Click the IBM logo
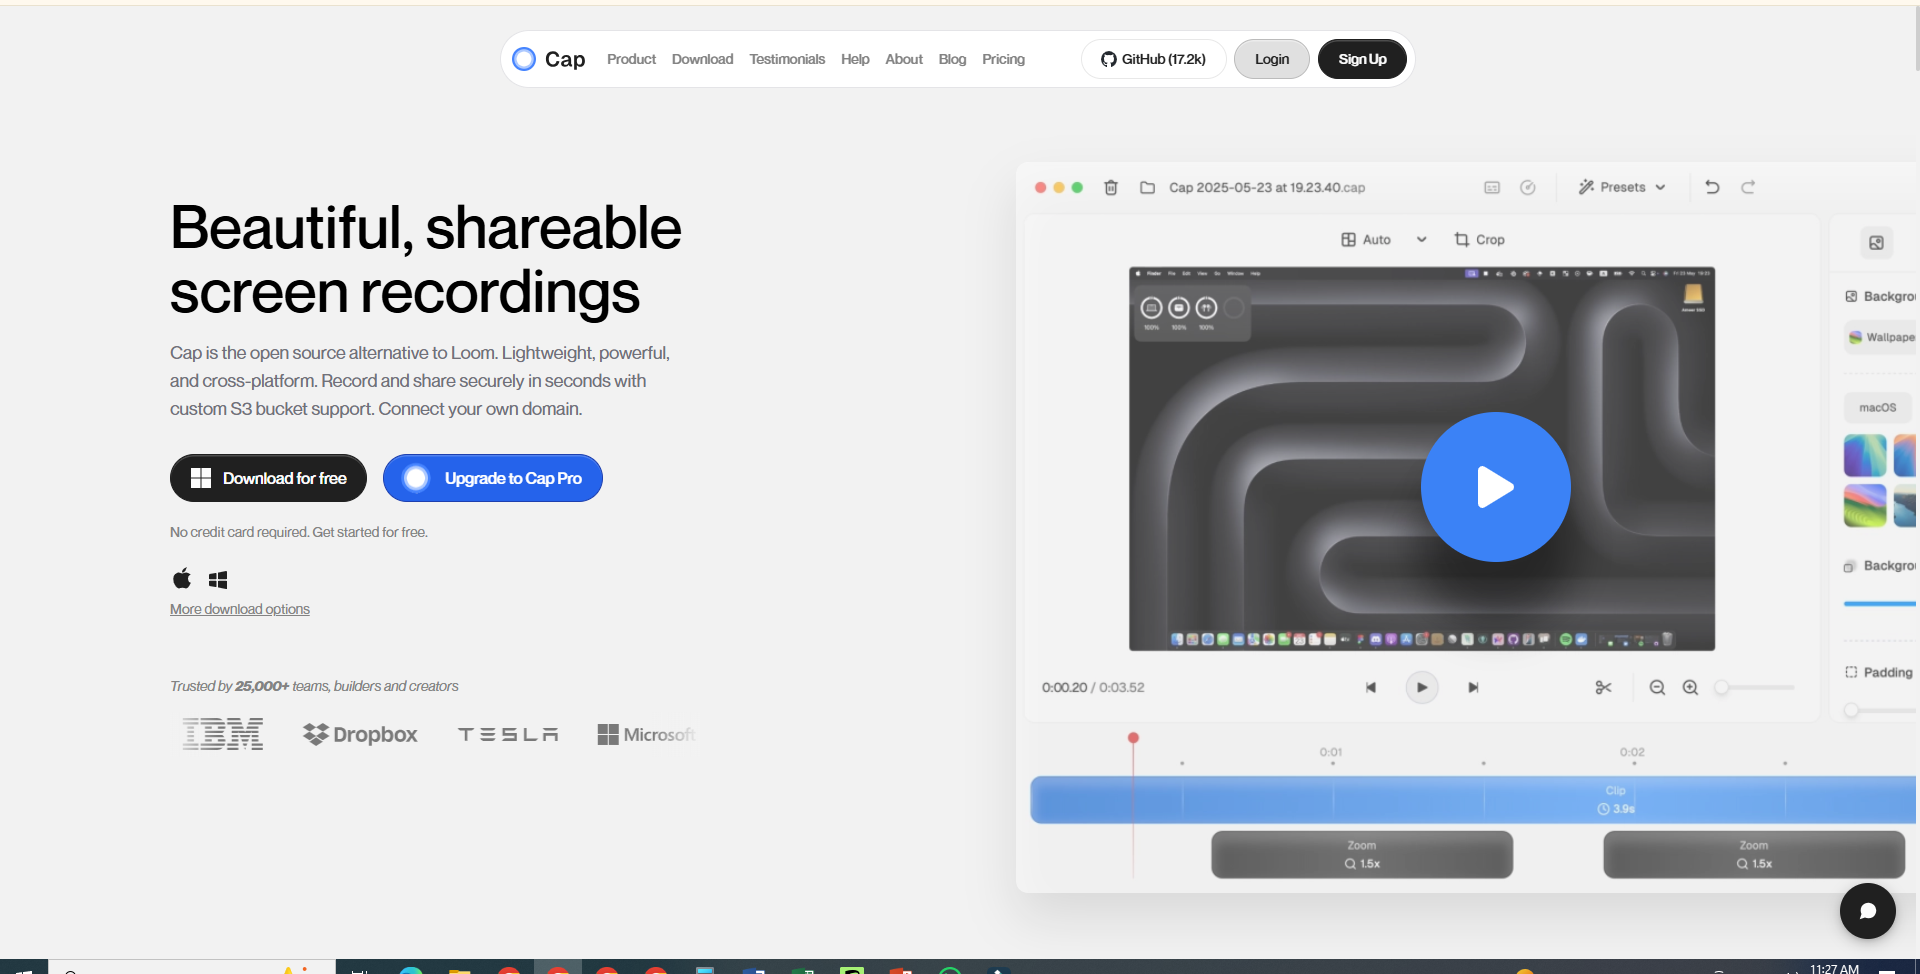The height and width of the screenshot is (974, 1920). point(223,734)
